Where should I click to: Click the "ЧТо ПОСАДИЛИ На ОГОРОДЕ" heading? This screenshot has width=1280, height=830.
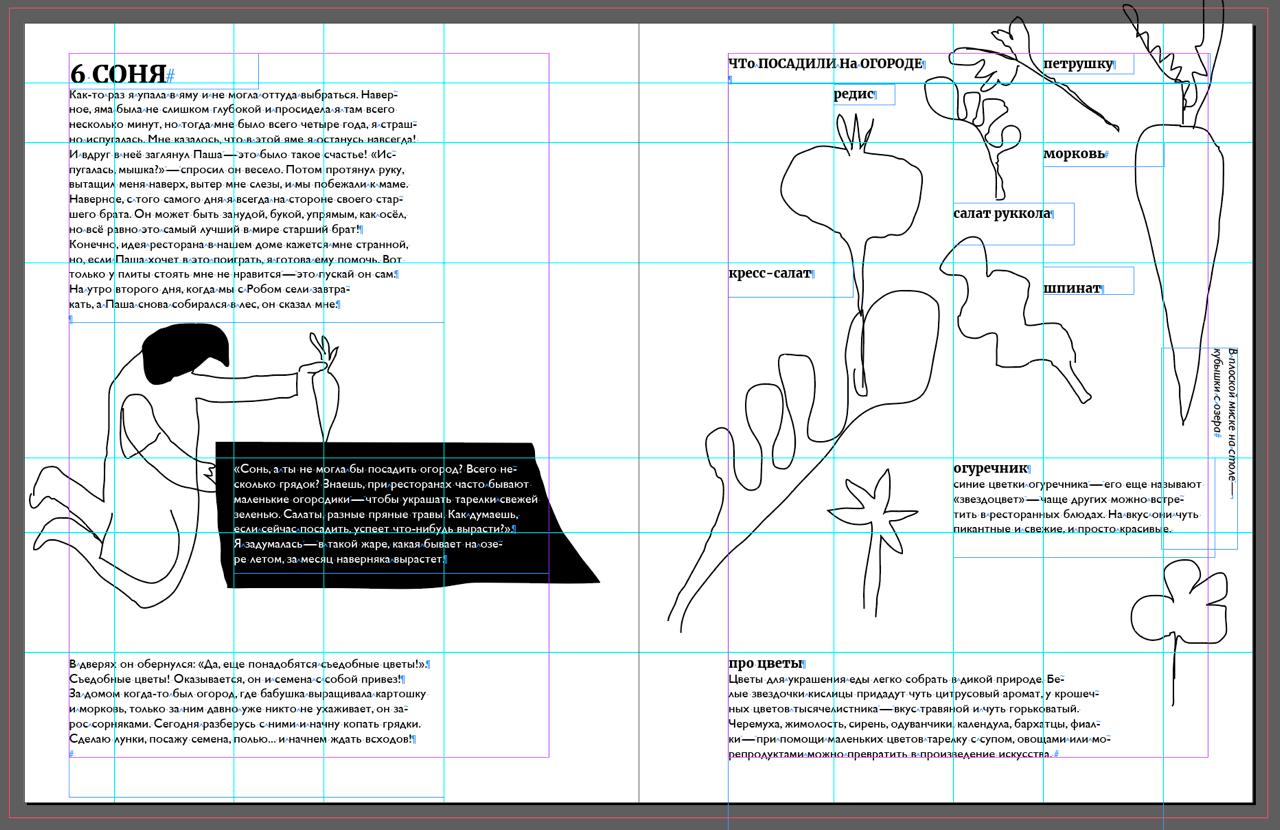825,64
